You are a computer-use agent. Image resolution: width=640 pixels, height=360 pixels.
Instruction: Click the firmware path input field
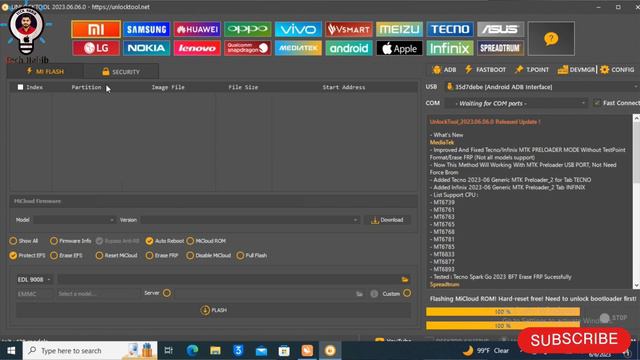(x=229, y=280)
